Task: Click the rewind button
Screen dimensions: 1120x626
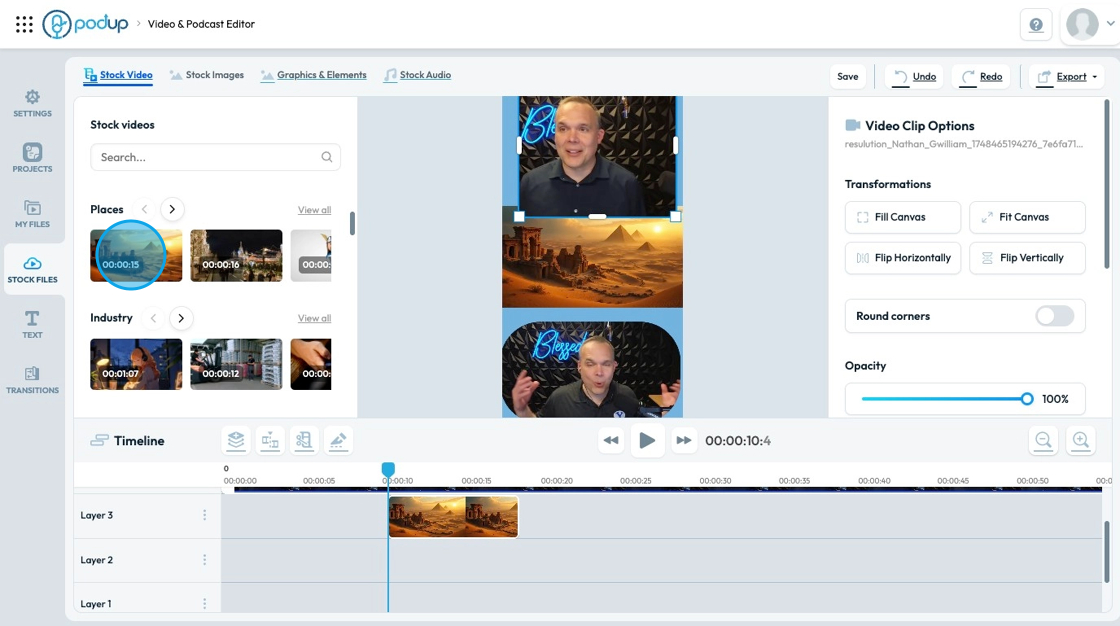Action: coord(611,440)
